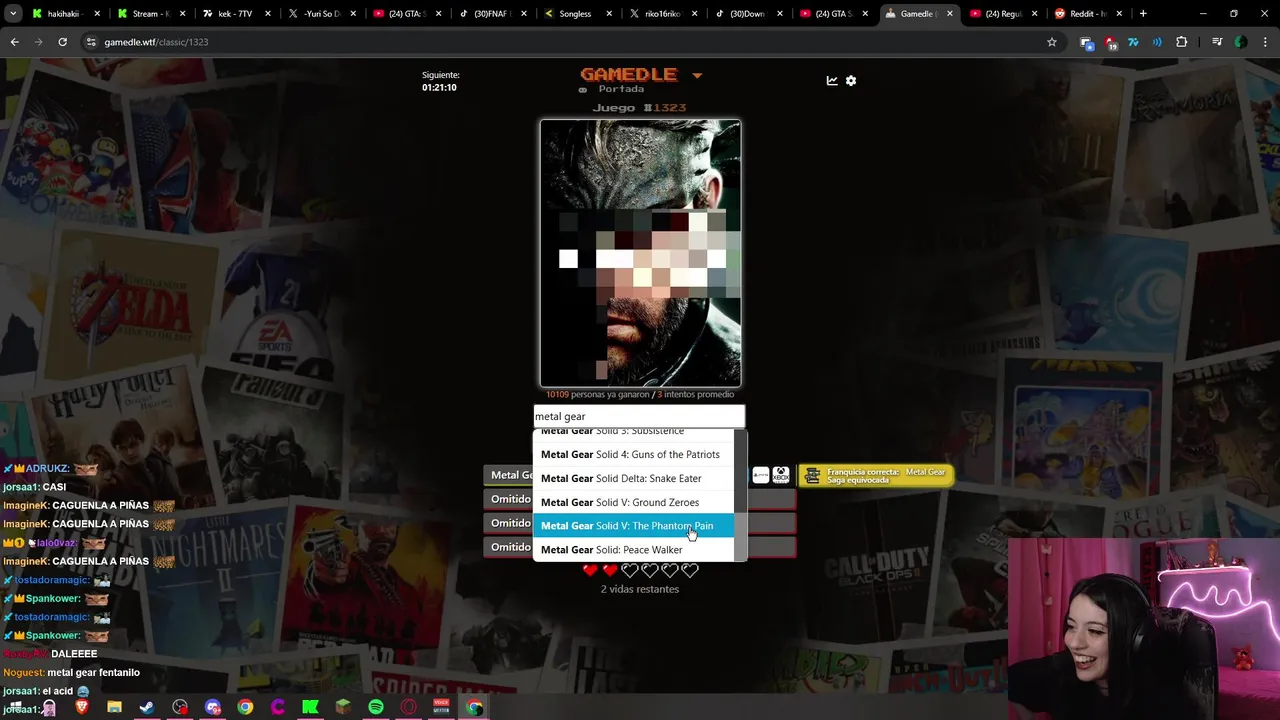Switch to the -Yuri So D X tab

click(x=322, y=14)
